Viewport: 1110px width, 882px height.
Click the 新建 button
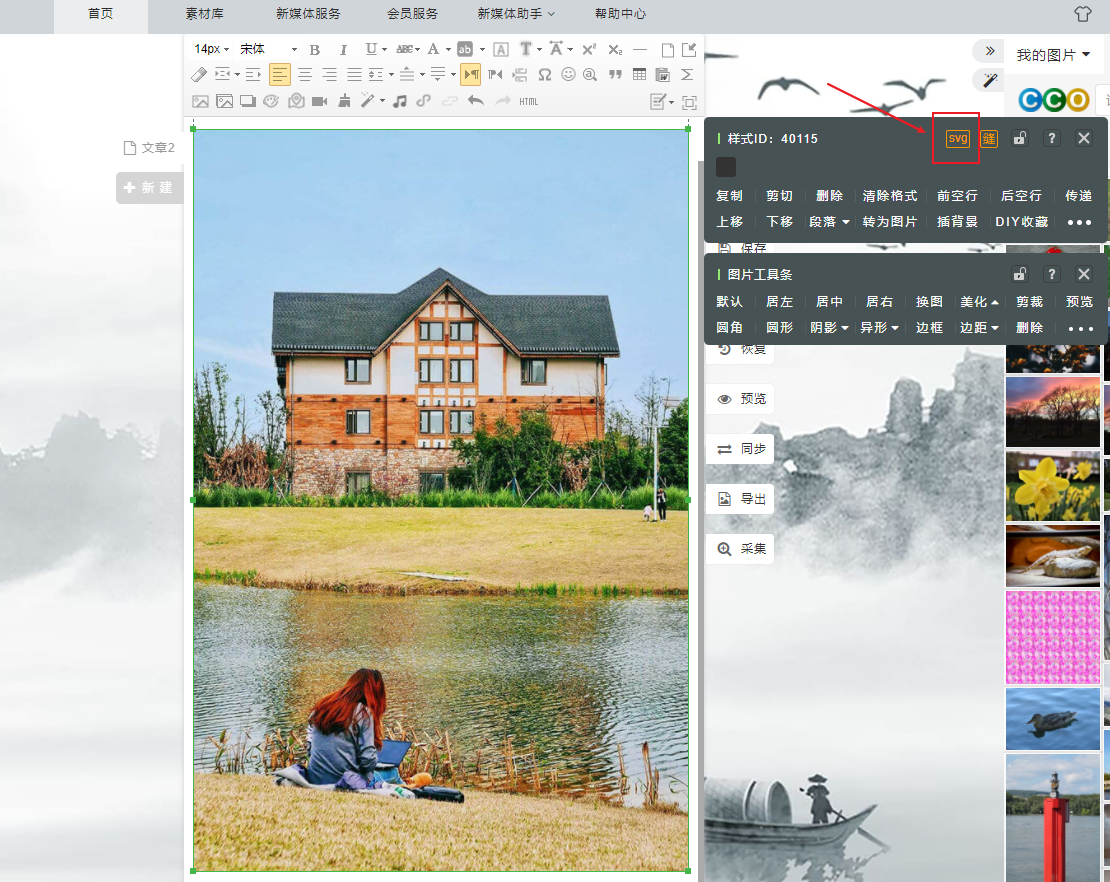149,188
